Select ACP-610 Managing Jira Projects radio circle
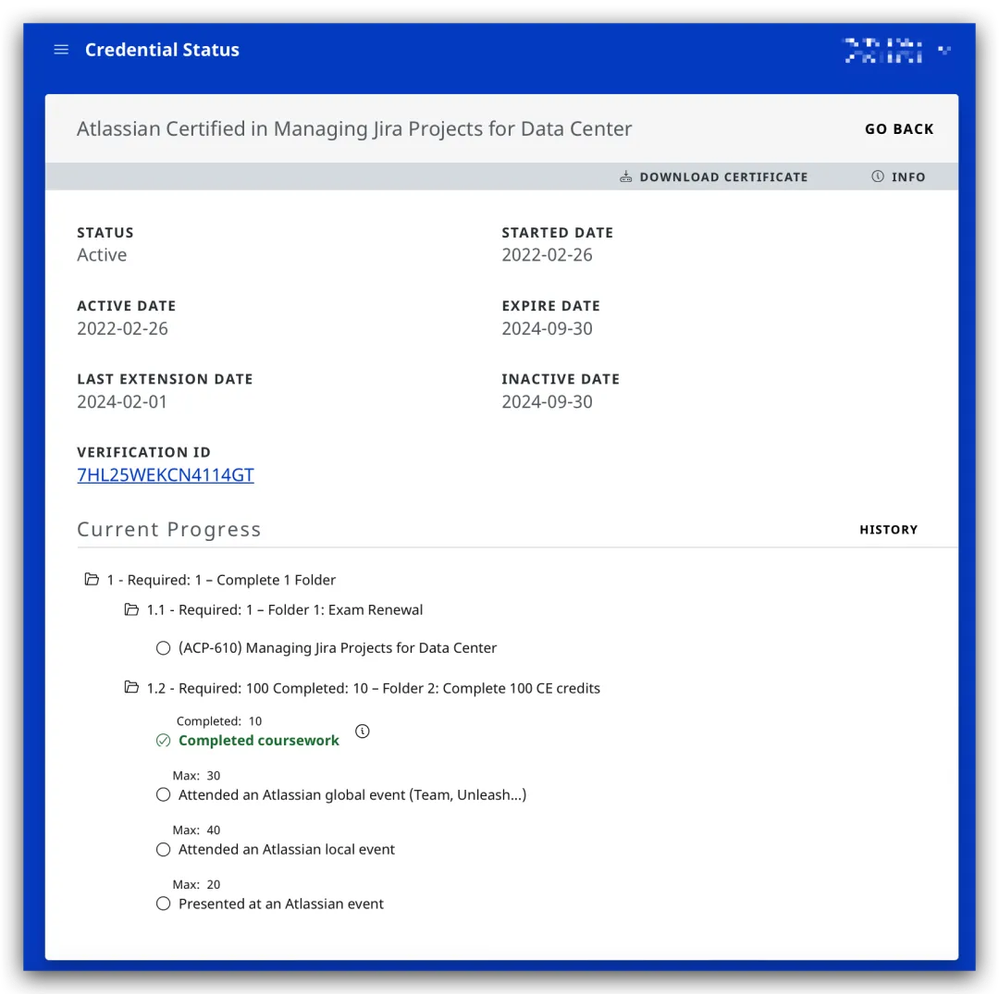The width and height of the screenshot is (999, 994). coord(163,648)
